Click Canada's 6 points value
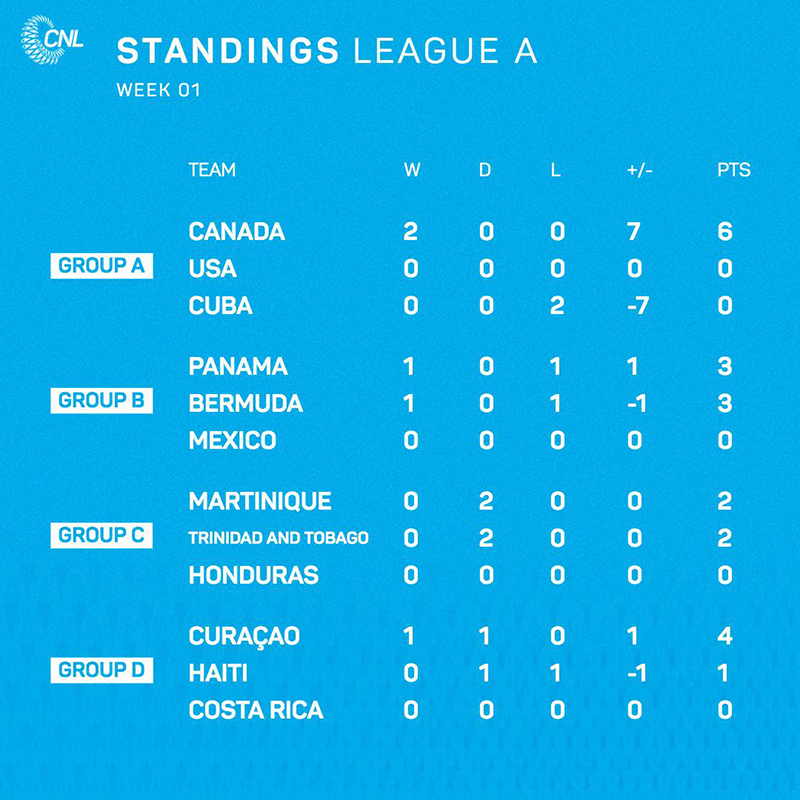 725,232
